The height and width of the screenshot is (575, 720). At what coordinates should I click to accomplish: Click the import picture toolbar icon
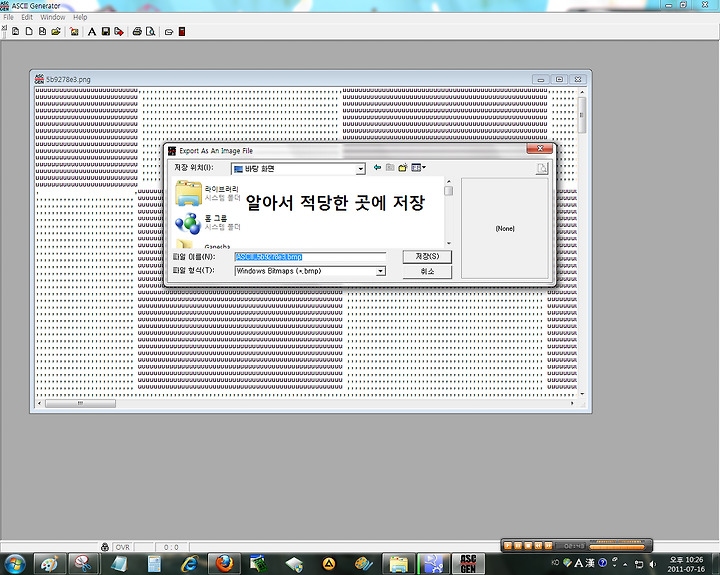tap(74, 31)
